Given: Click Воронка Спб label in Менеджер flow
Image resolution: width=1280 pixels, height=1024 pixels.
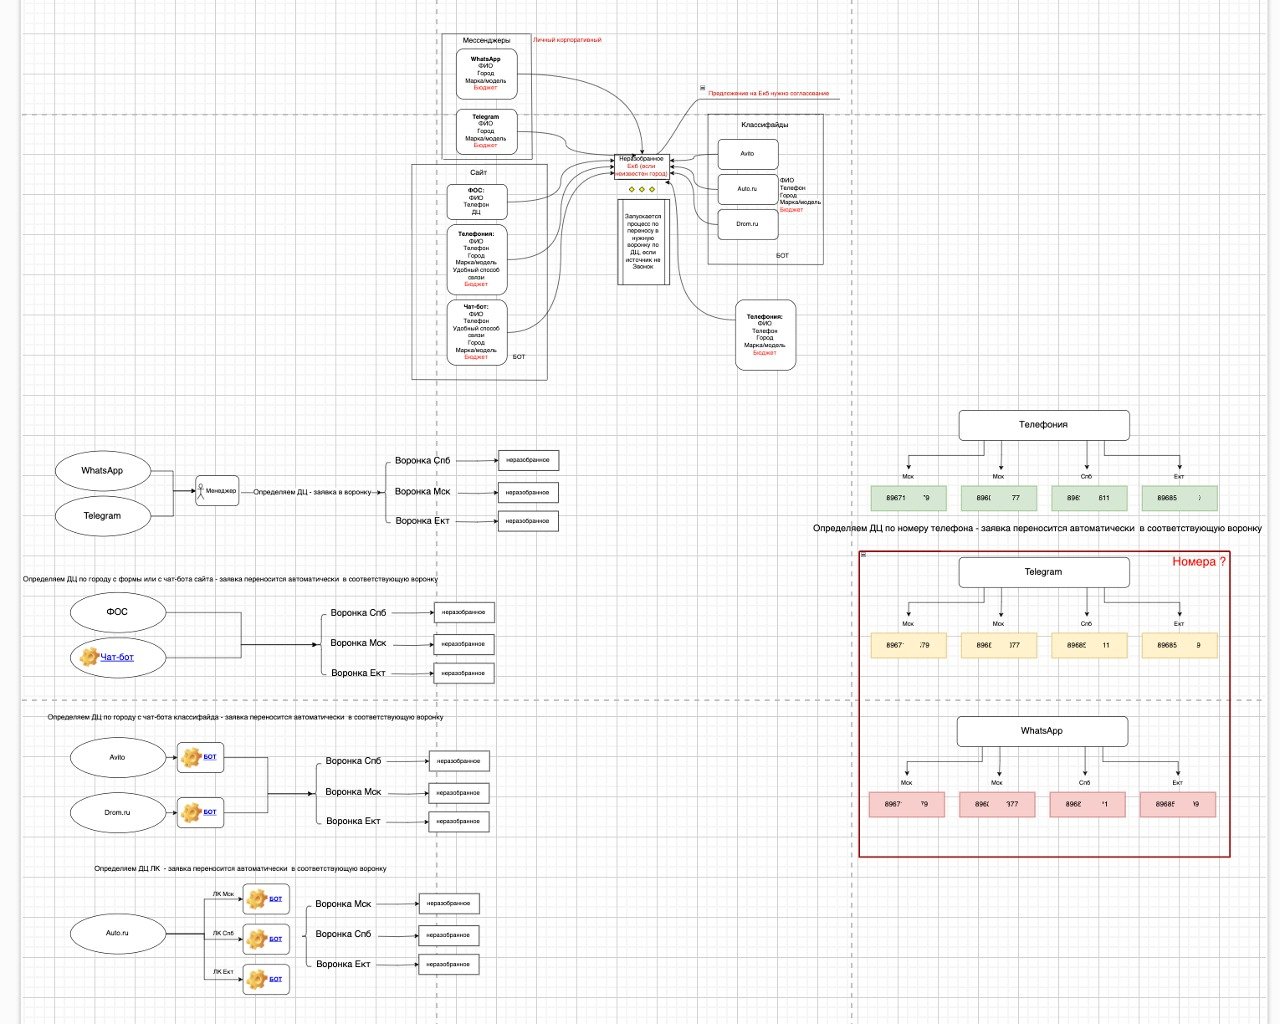Looking at the screenshot, I should pyautogui.click(x=423, y=461).
